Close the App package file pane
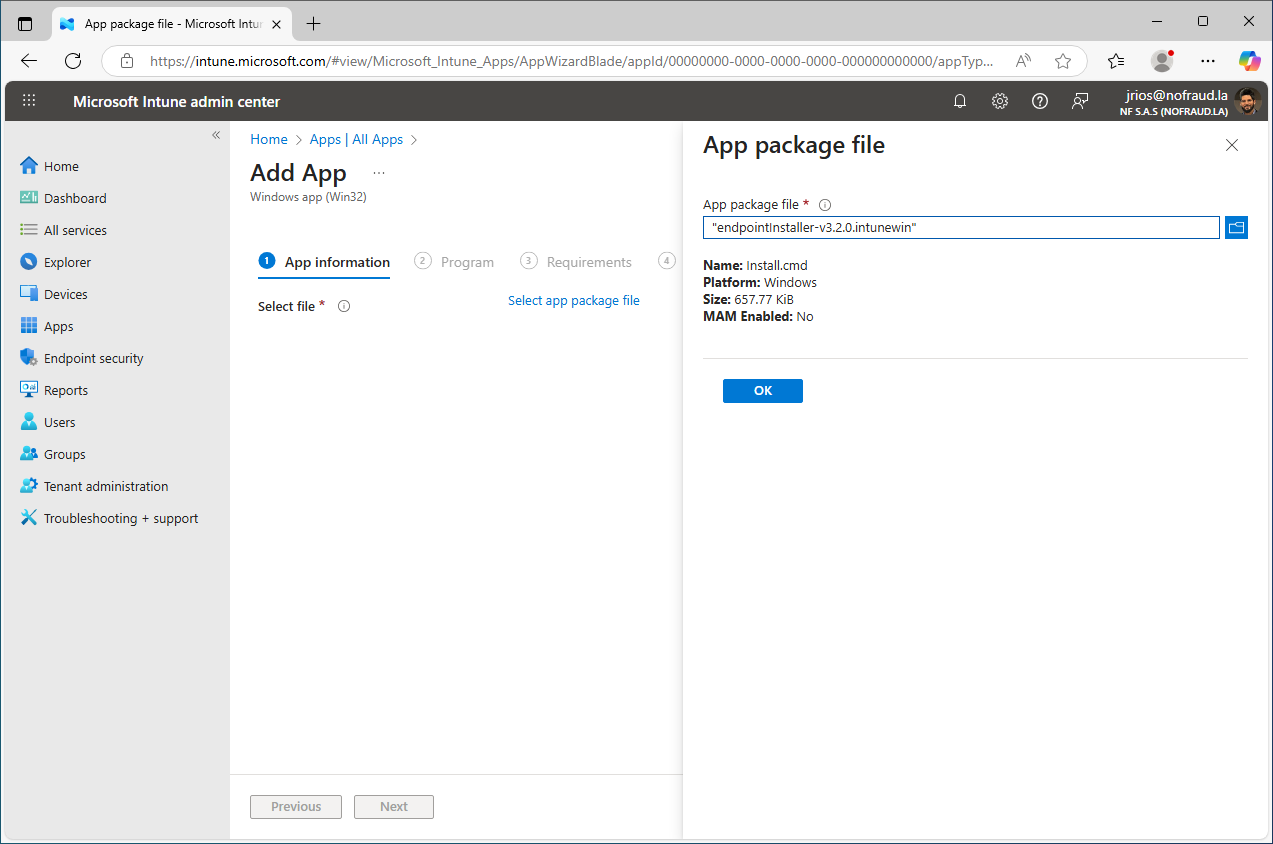 coord(1232,145)
